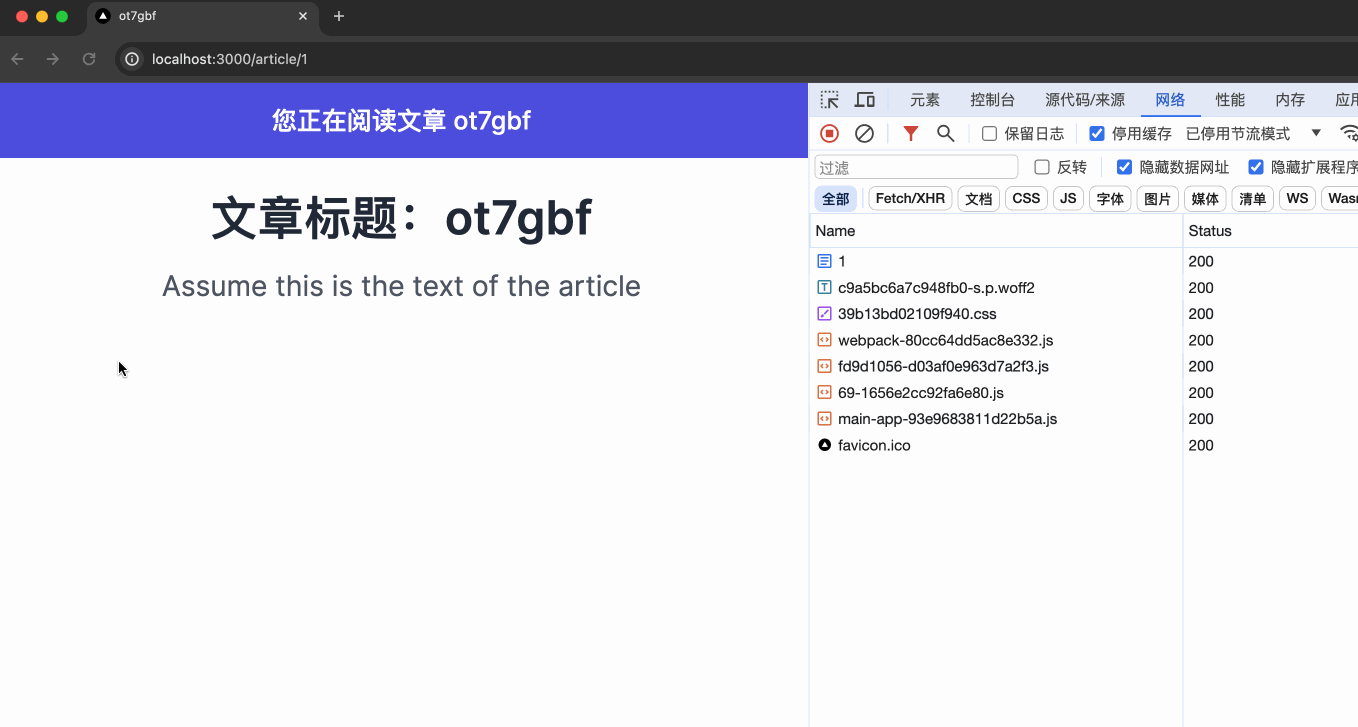Click the 过滤 filter input field

915,166
